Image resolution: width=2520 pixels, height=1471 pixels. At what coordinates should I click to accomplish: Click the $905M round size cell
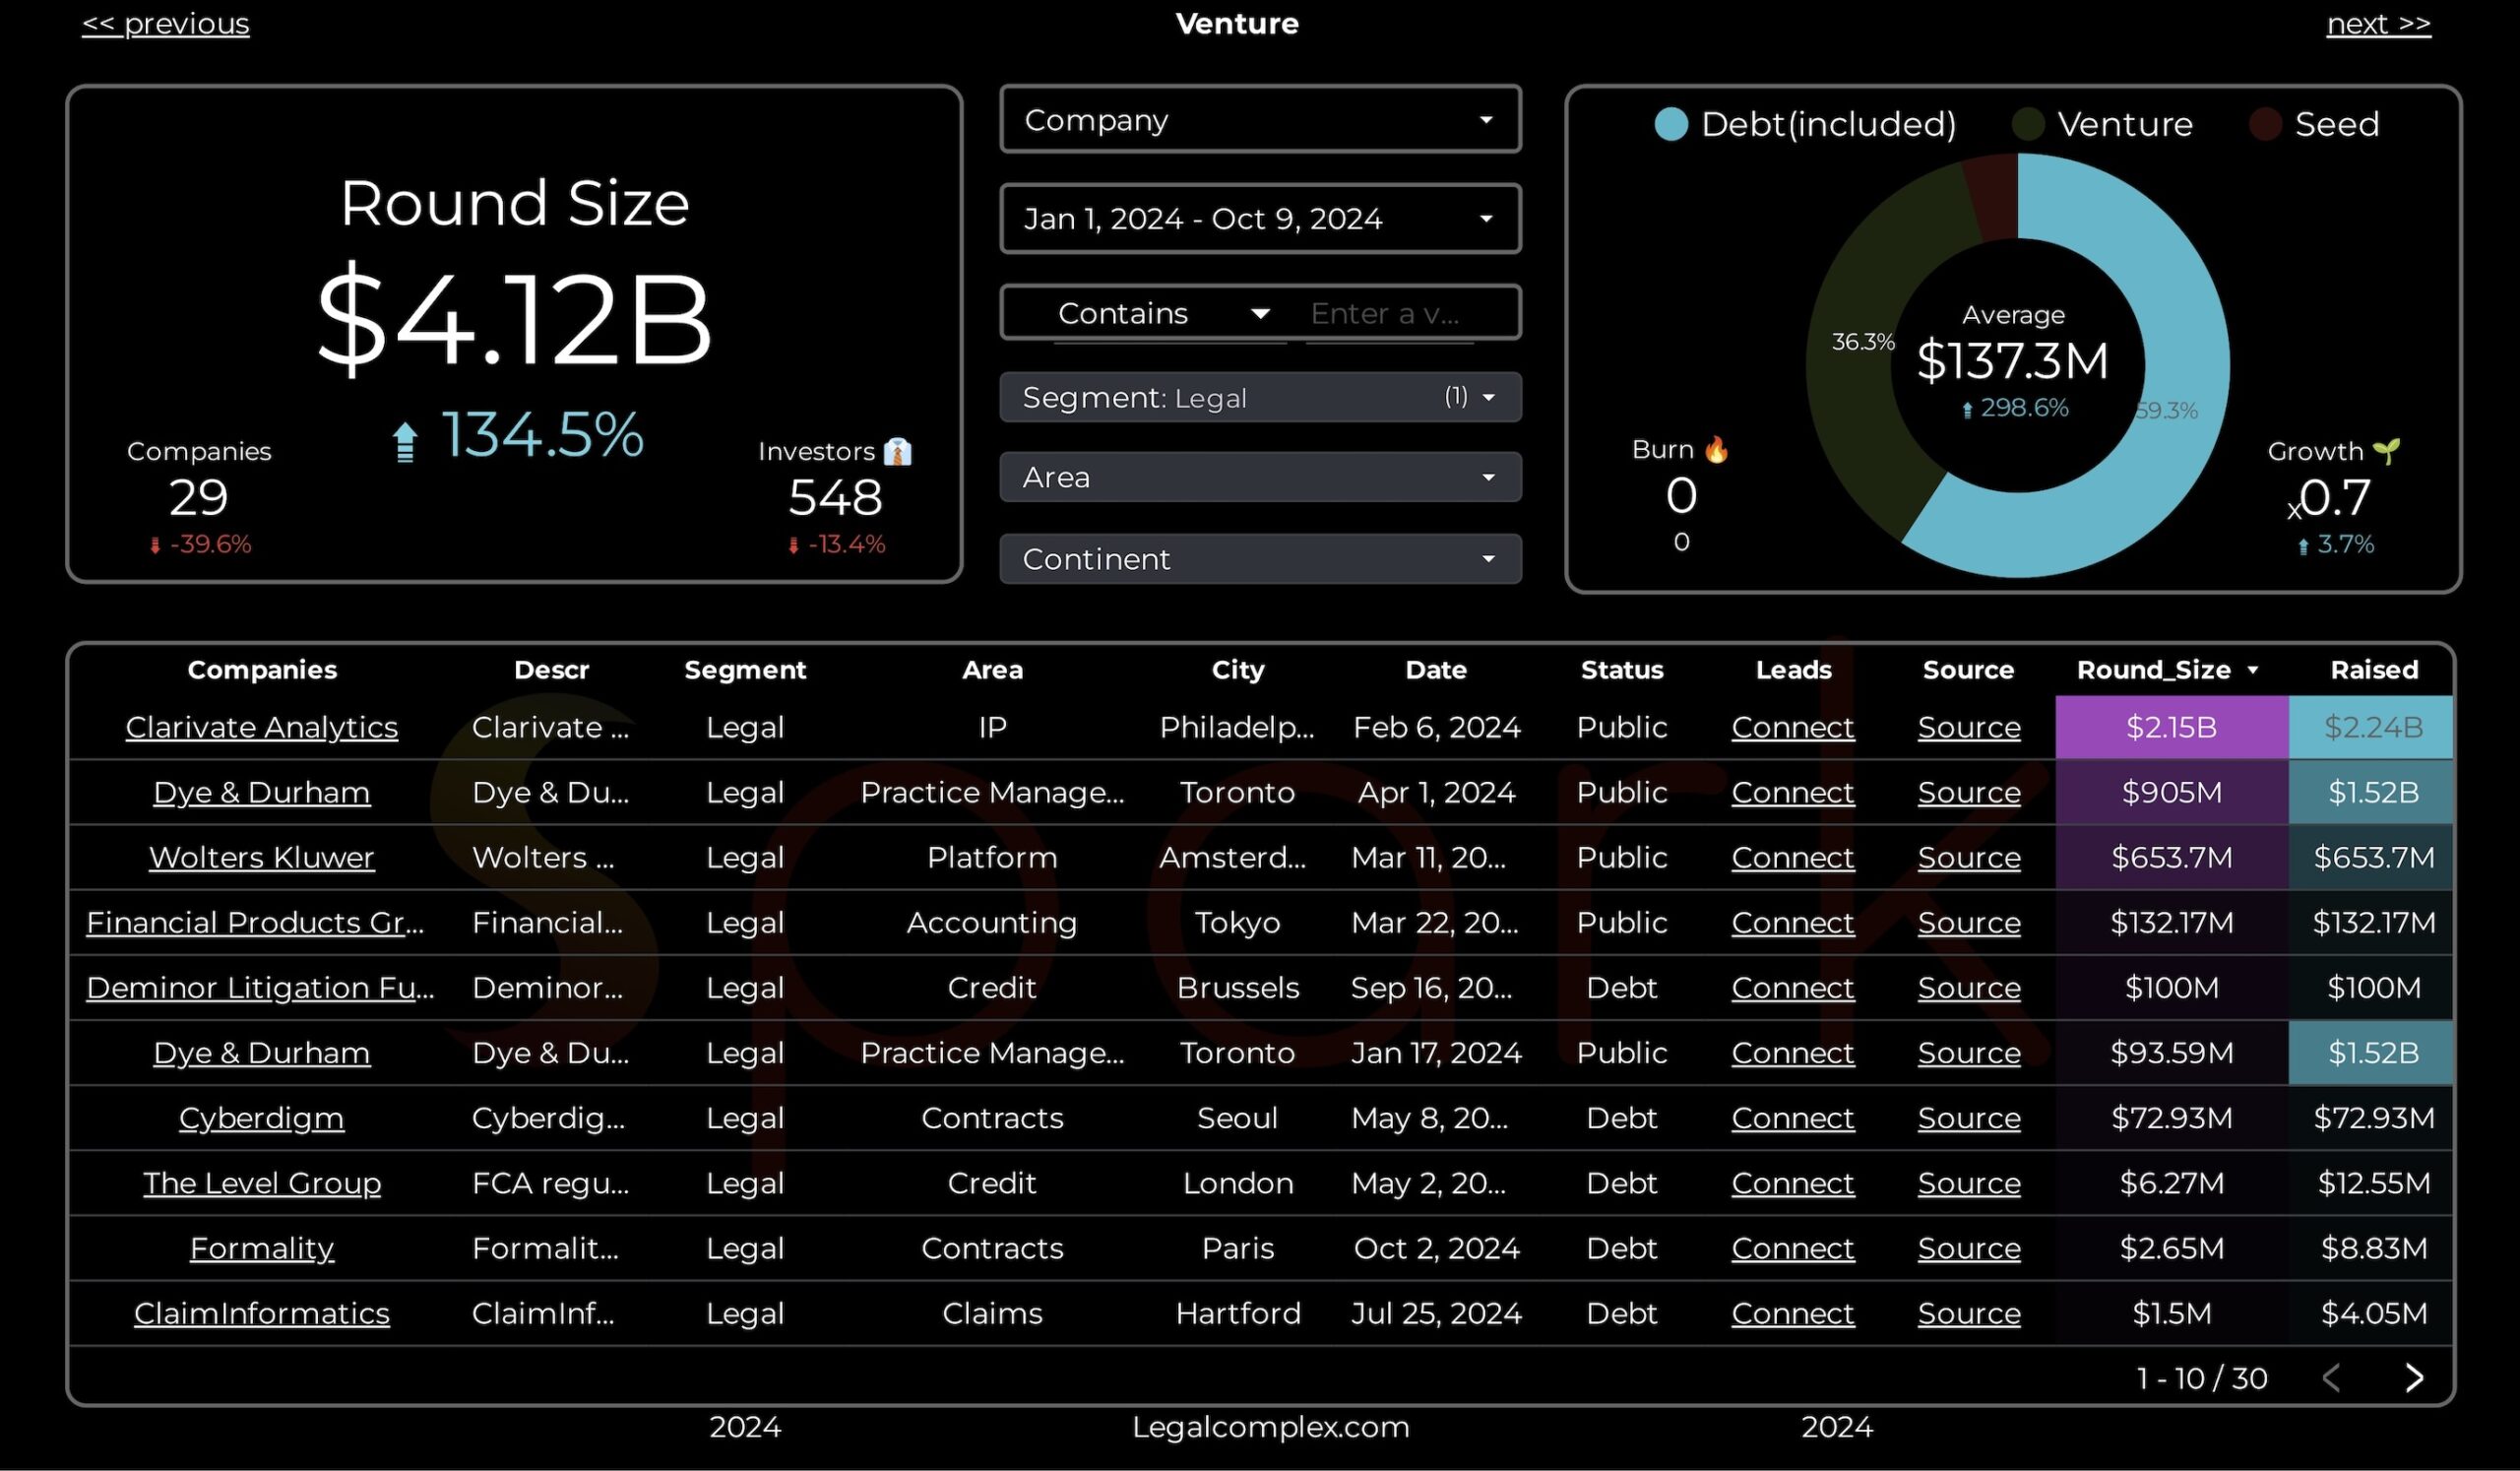2172,792
